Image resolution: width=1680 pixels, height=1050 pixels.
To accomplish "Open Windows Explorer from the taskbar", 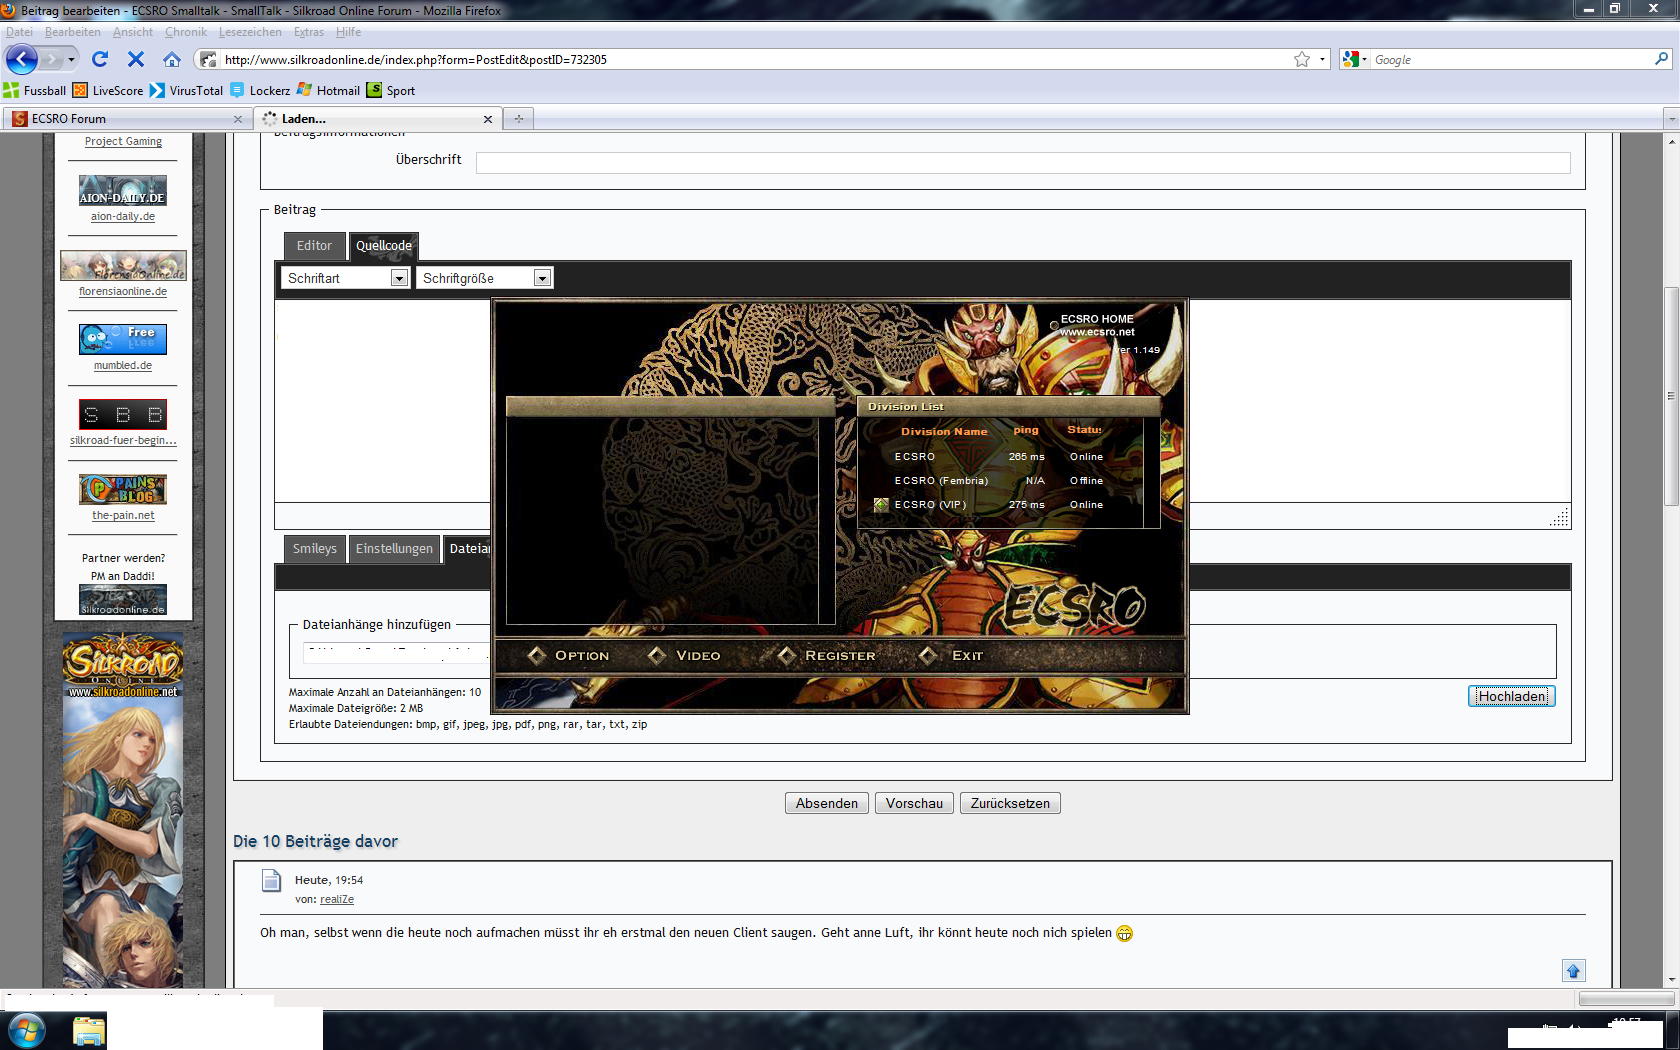I will pyautogui.click(x=89, y=1031).
